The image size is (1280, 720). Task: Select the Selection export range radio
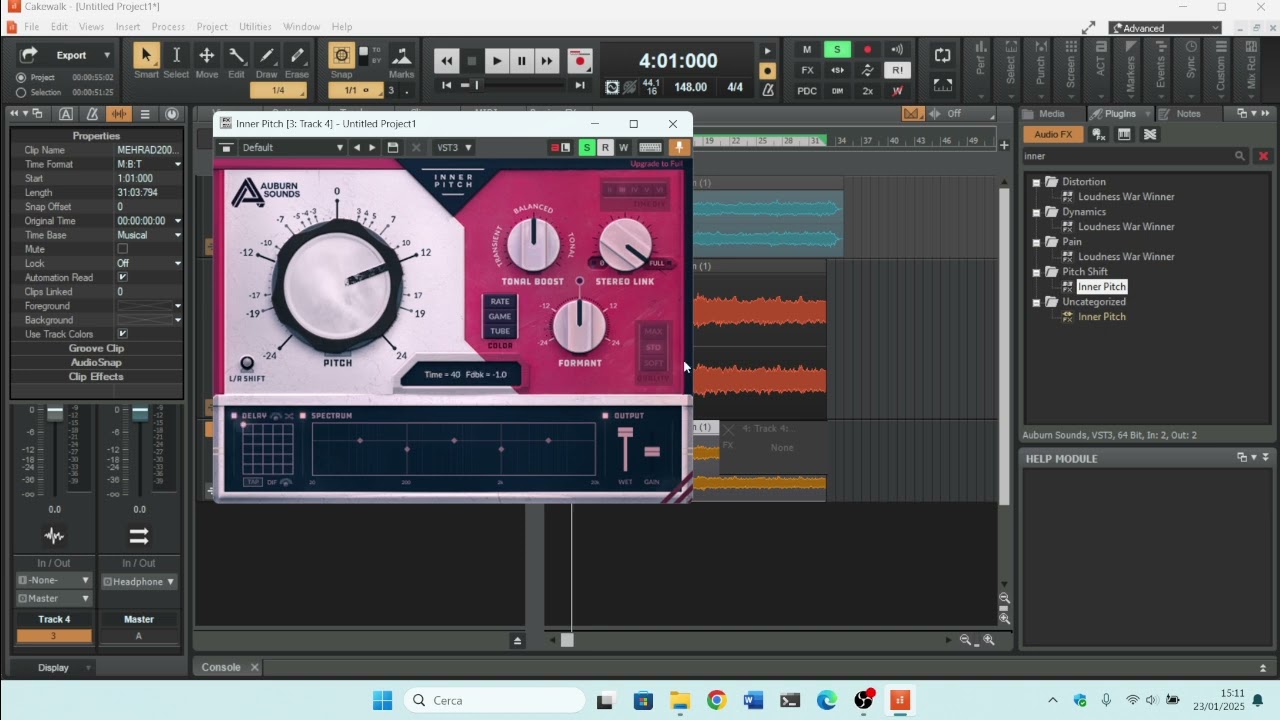point(21,93)
